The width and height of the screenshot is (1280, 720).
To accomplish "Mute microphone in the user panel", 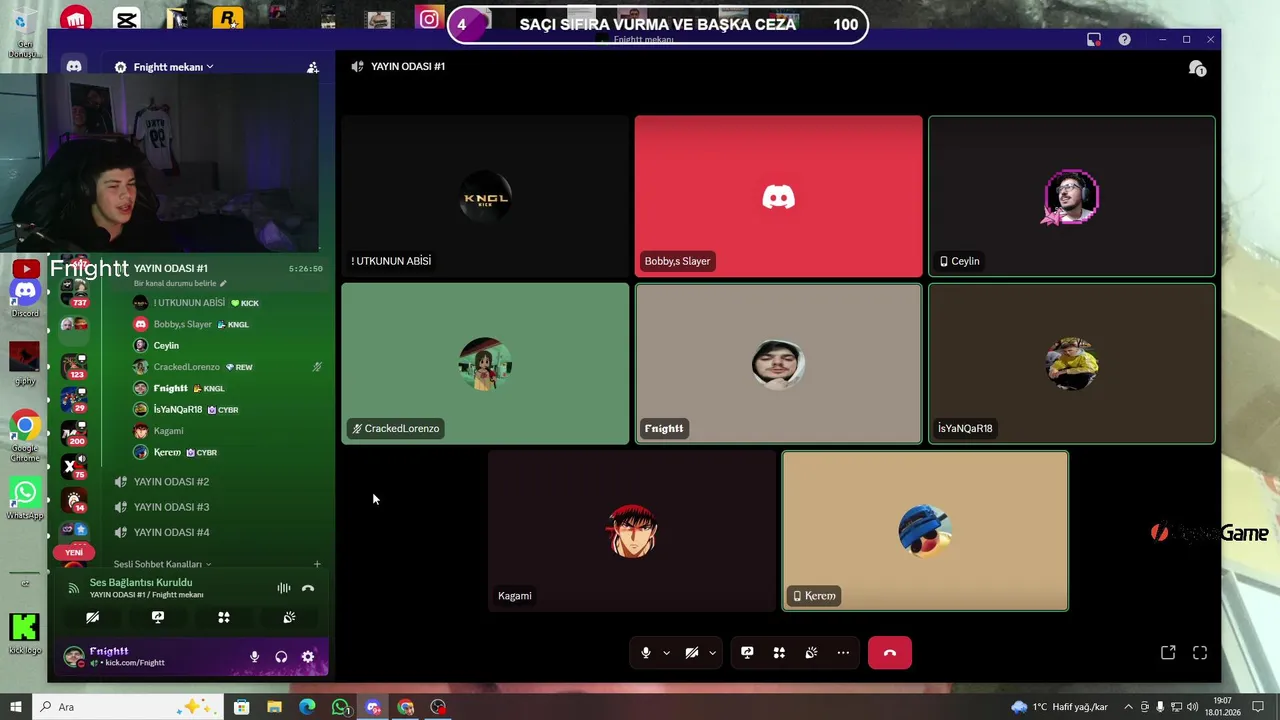I will coord(254,657).
